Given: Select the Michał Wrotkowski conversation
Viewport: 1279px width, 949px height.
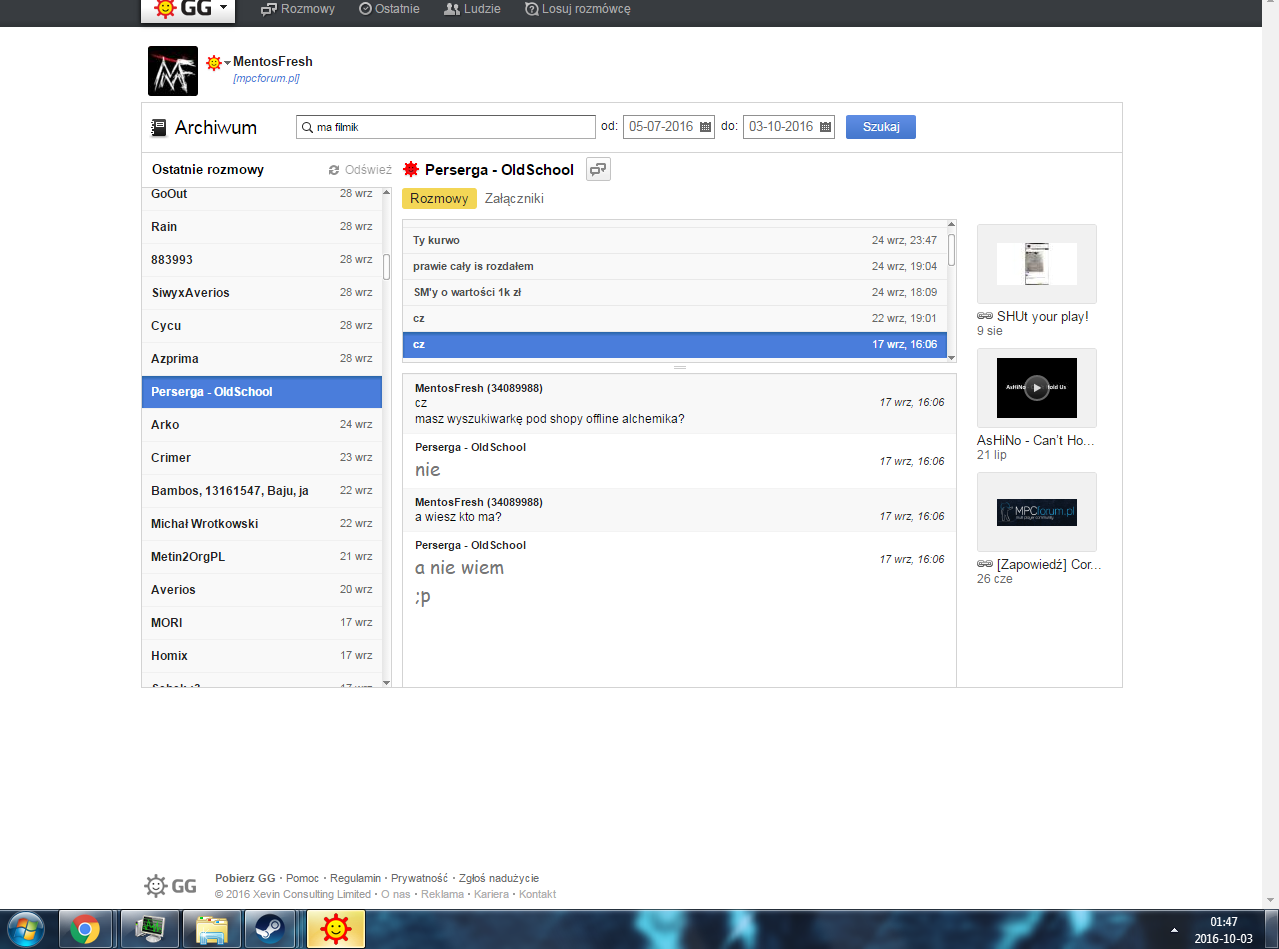Looking at the screenshot, I should point(261,524).
